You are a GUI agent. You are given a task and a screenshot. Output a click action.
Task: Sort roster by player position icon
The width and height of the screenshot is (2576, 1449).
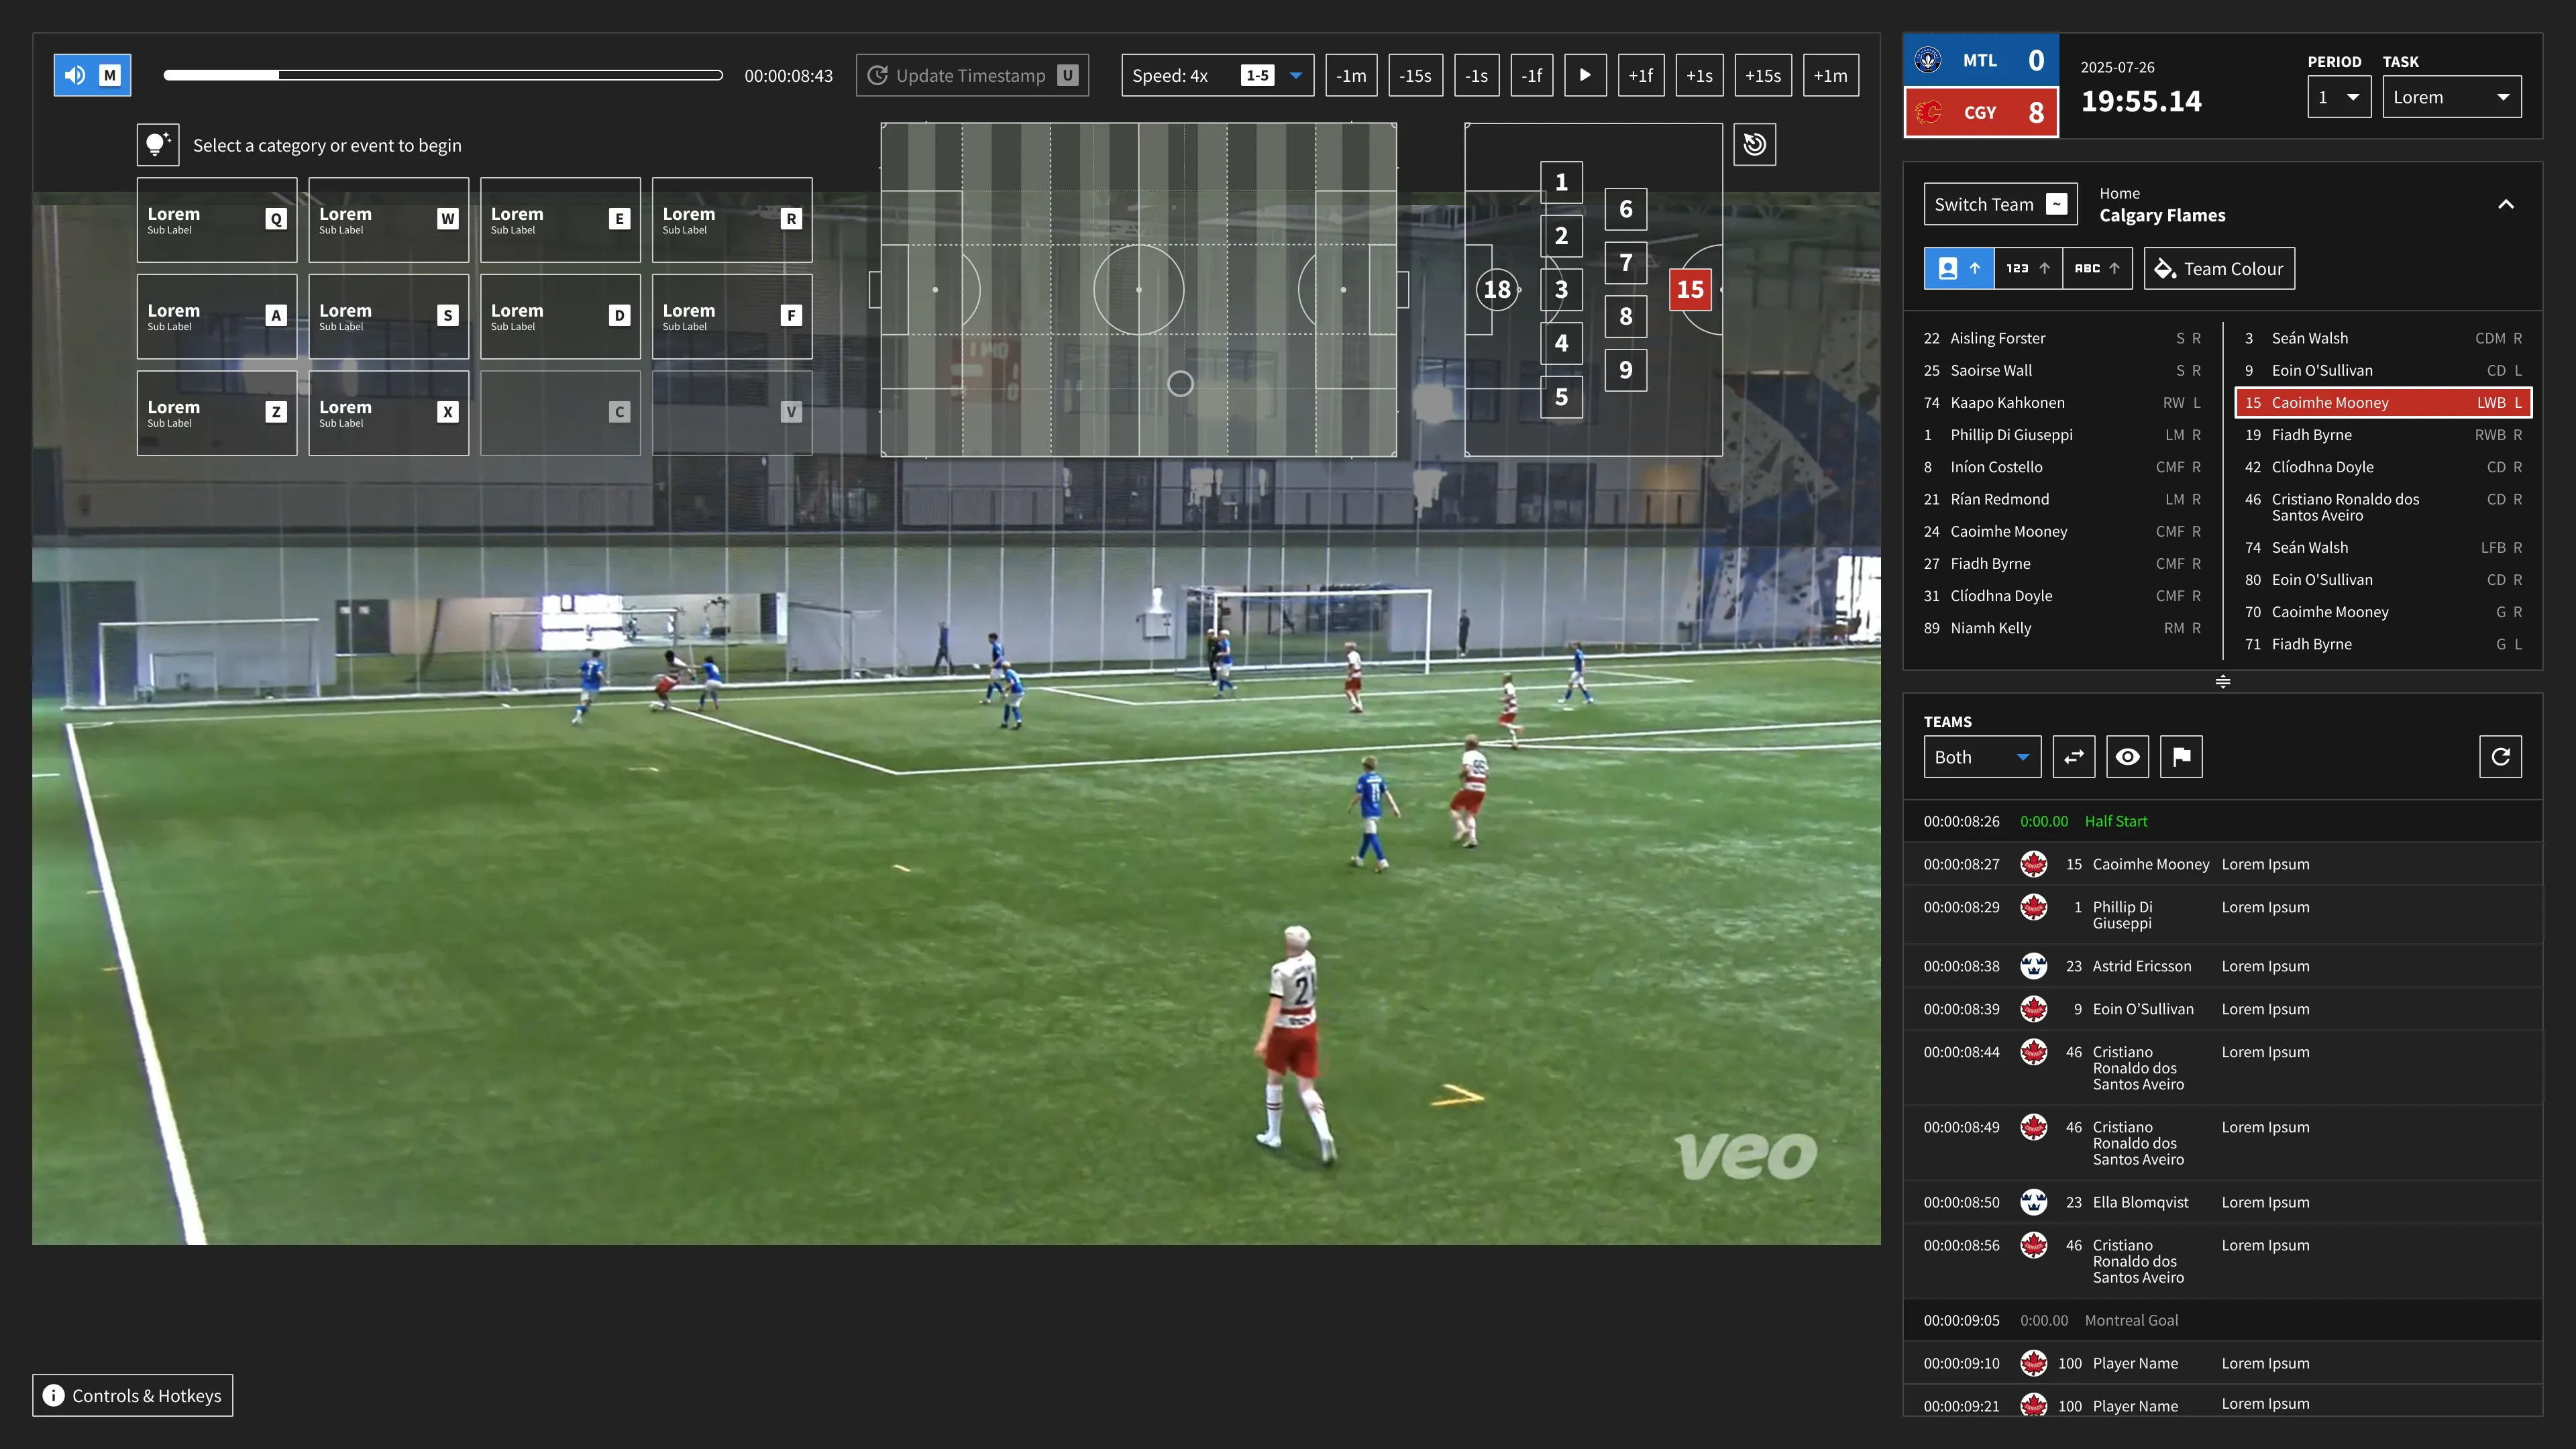coord(1959,268)
